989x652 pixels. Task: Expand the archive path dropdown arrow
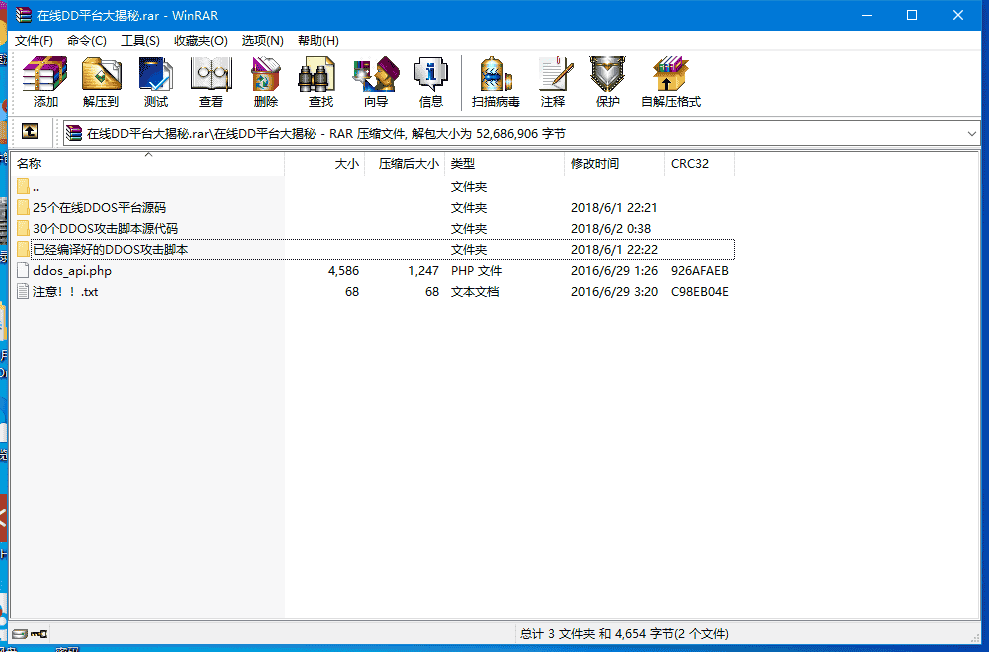tap(972, 133)
